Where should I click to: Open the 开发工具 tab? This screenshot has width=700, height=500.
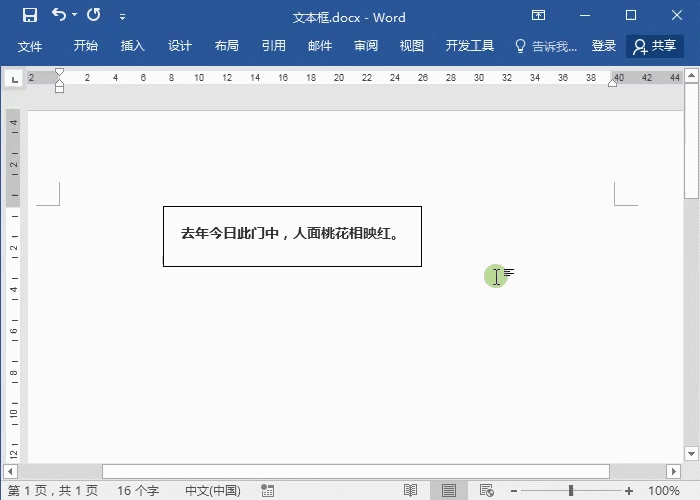coord(470,46)
